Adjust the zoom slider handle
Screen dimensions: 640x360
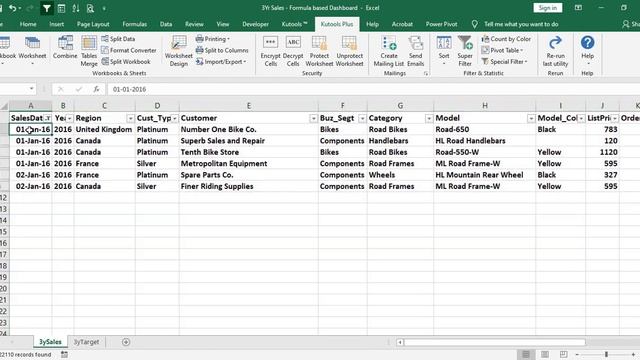606,354
